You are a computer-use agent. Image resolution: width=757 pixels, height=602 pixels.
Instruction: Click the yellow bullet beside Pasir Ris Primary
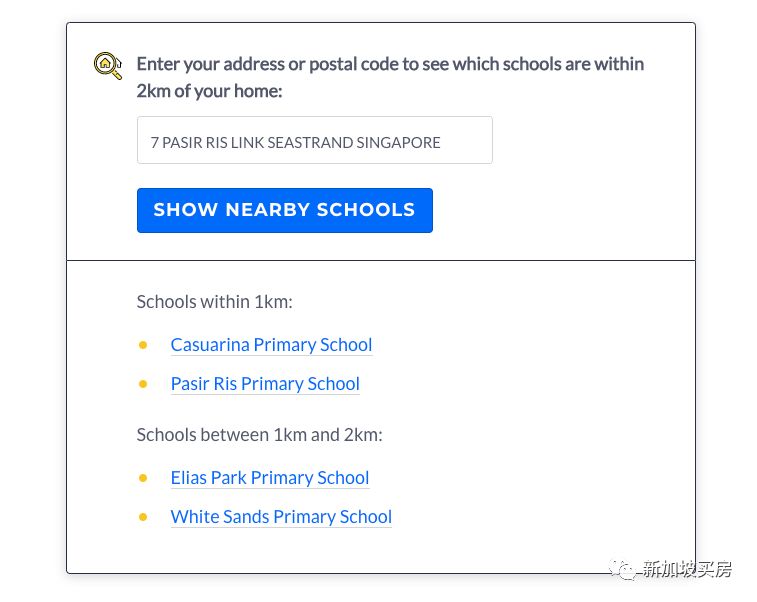click(x=143, y=384)
